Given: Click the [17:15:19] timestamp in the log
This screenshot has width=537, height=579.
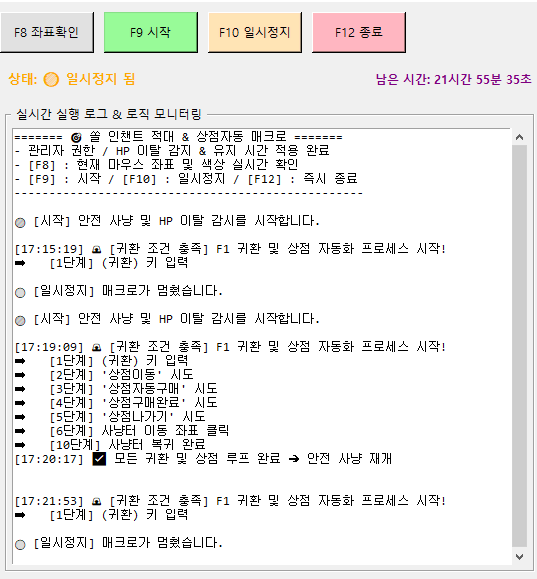Looking at the screenshot, I should coord(49,249).
